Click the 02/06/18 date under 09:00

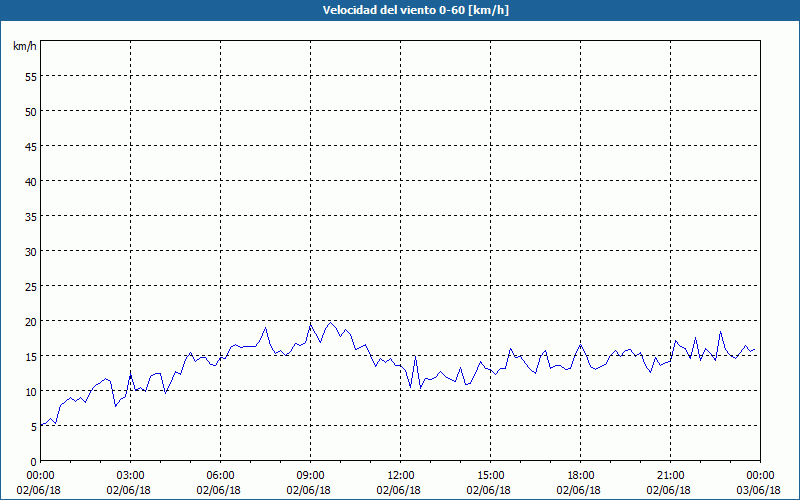[x=309, y=490]
